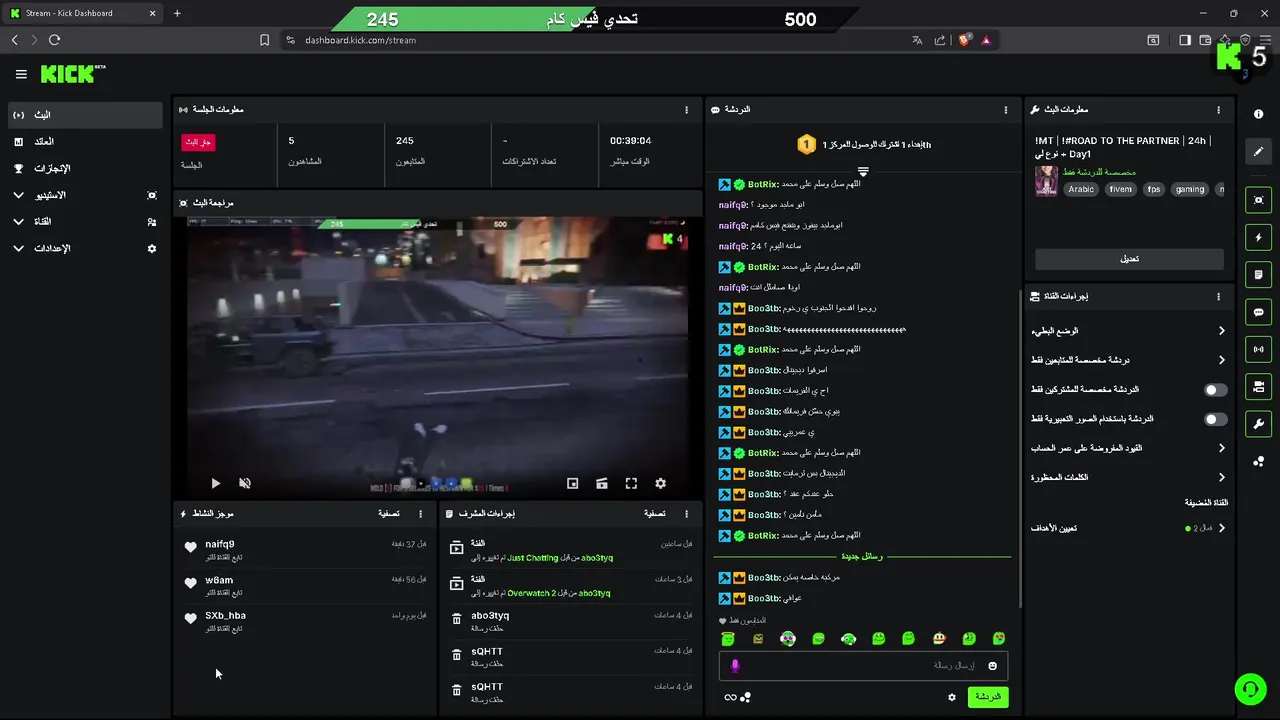1280x720 pixels.
Task: Click the pink-glasses headphone emote
Action: (788, 638)
